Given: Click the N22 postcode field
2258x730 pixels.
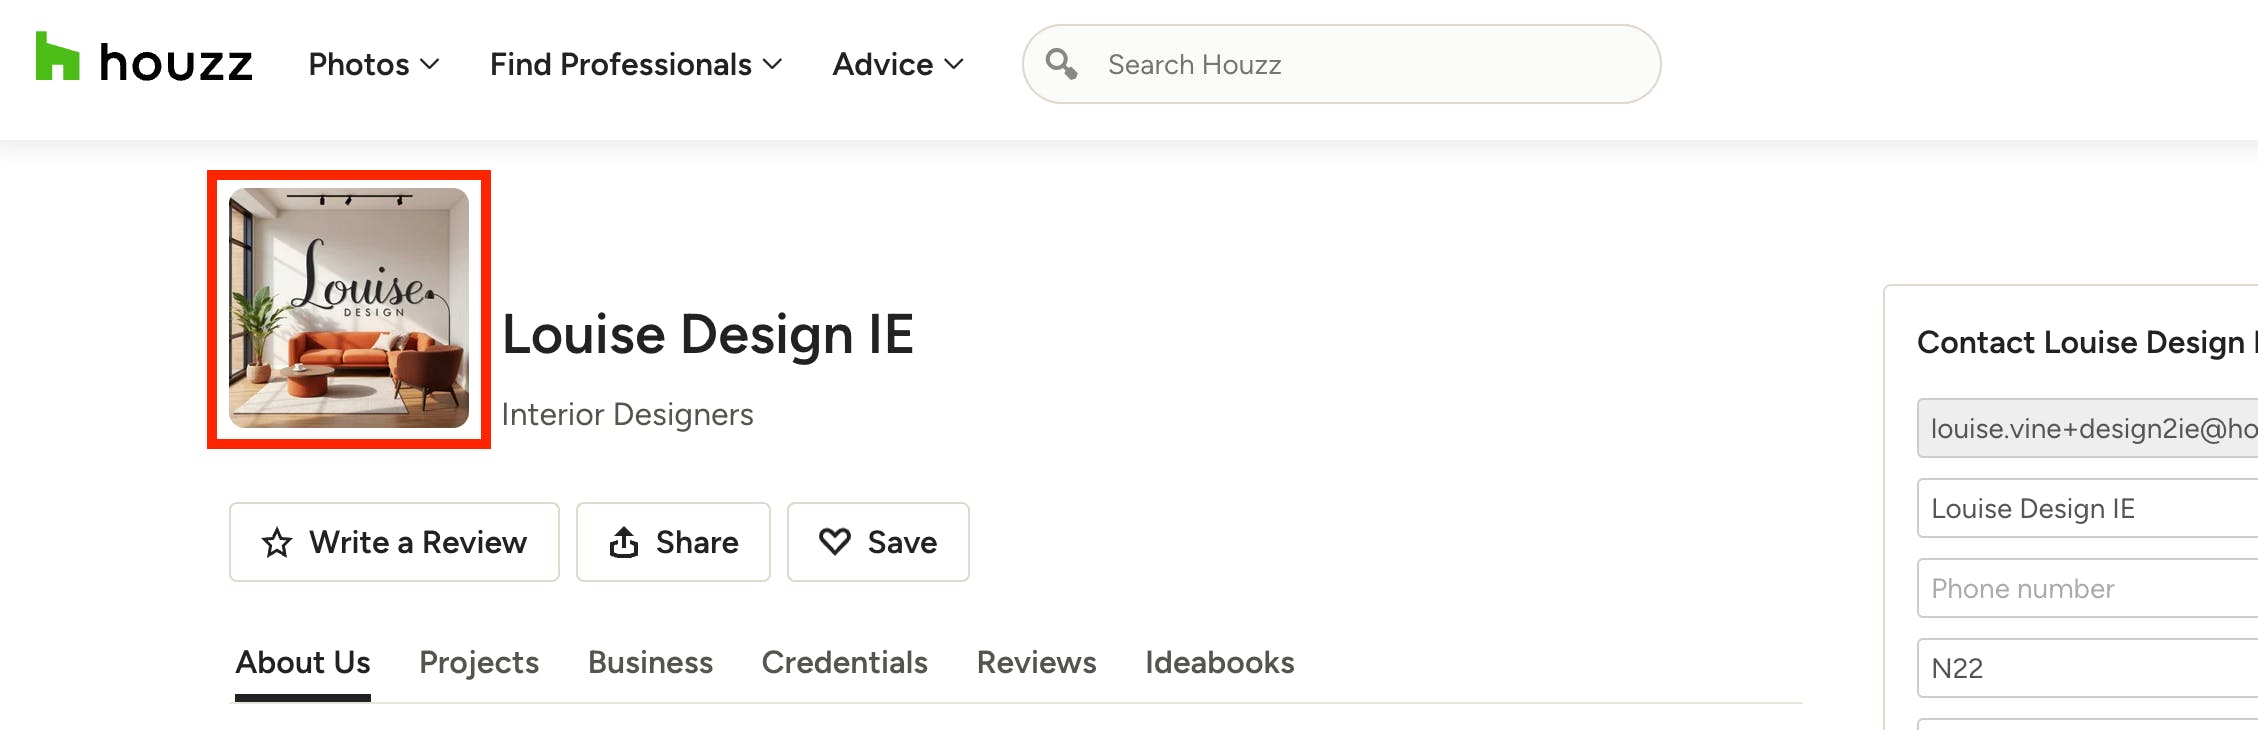Looking at the screenshot, I should pyautogui.click(x=2087, y=668).
